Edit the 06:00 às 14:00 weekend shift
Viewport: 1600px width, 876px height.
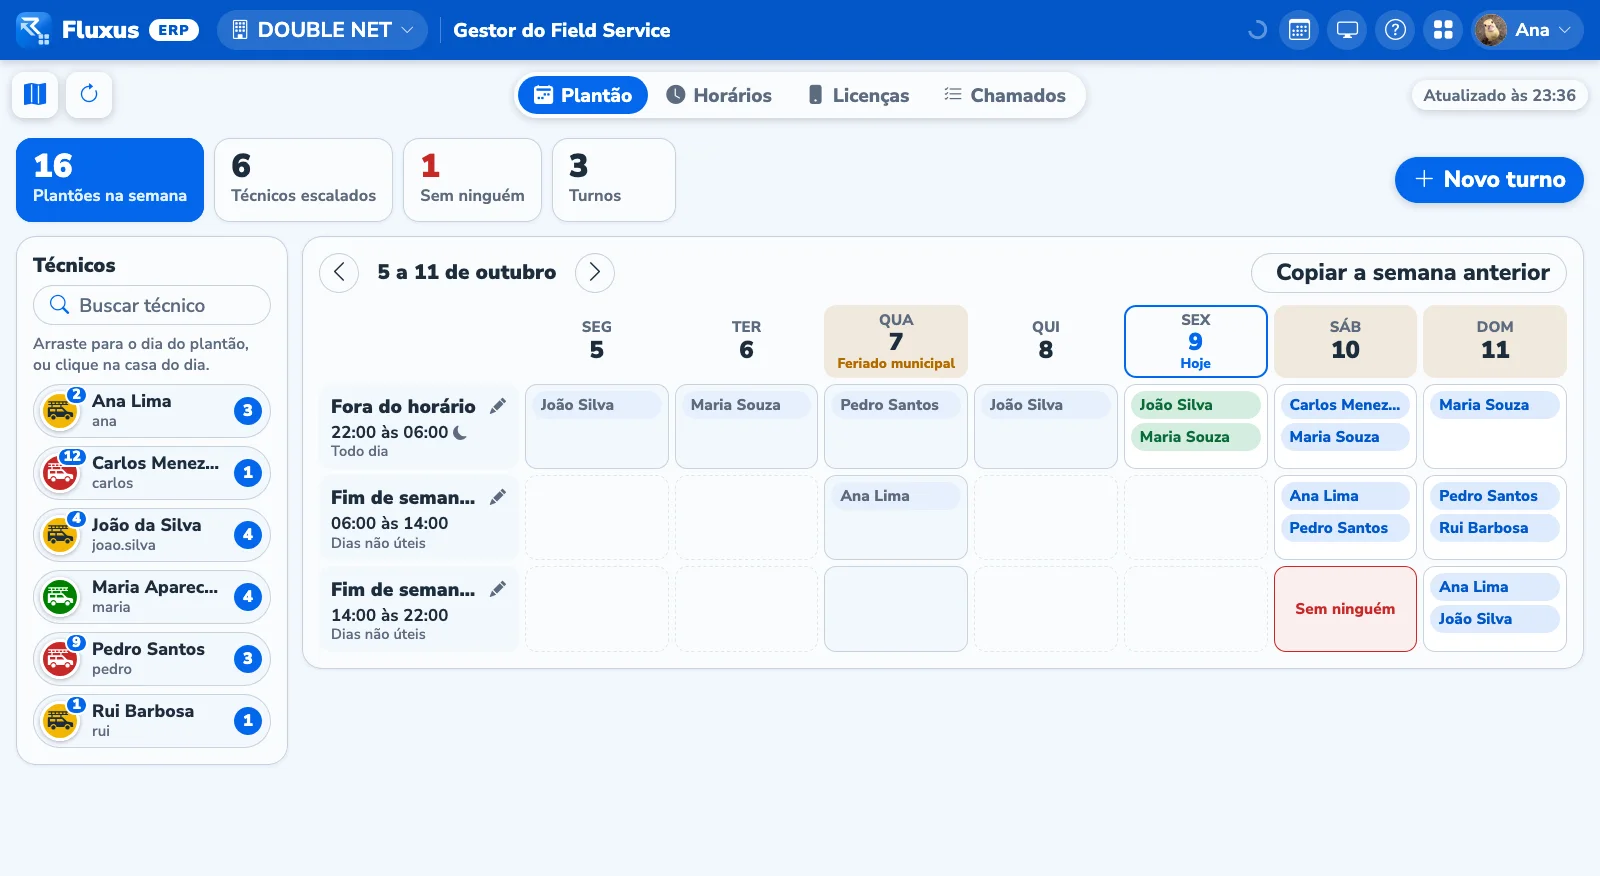(x=498, y=497)
